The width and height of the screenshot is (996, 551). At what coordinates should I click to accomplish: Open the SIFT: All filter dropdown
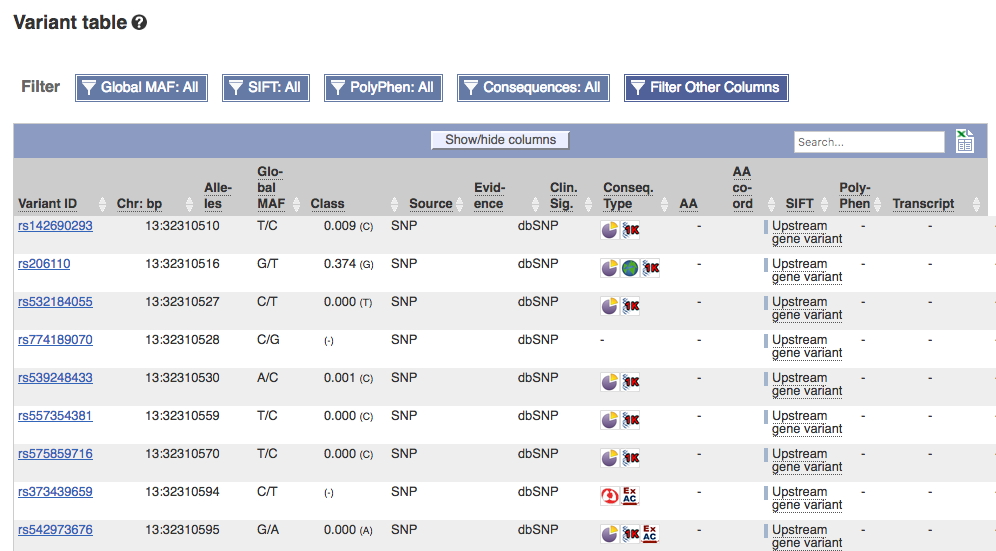pos(266,88)
